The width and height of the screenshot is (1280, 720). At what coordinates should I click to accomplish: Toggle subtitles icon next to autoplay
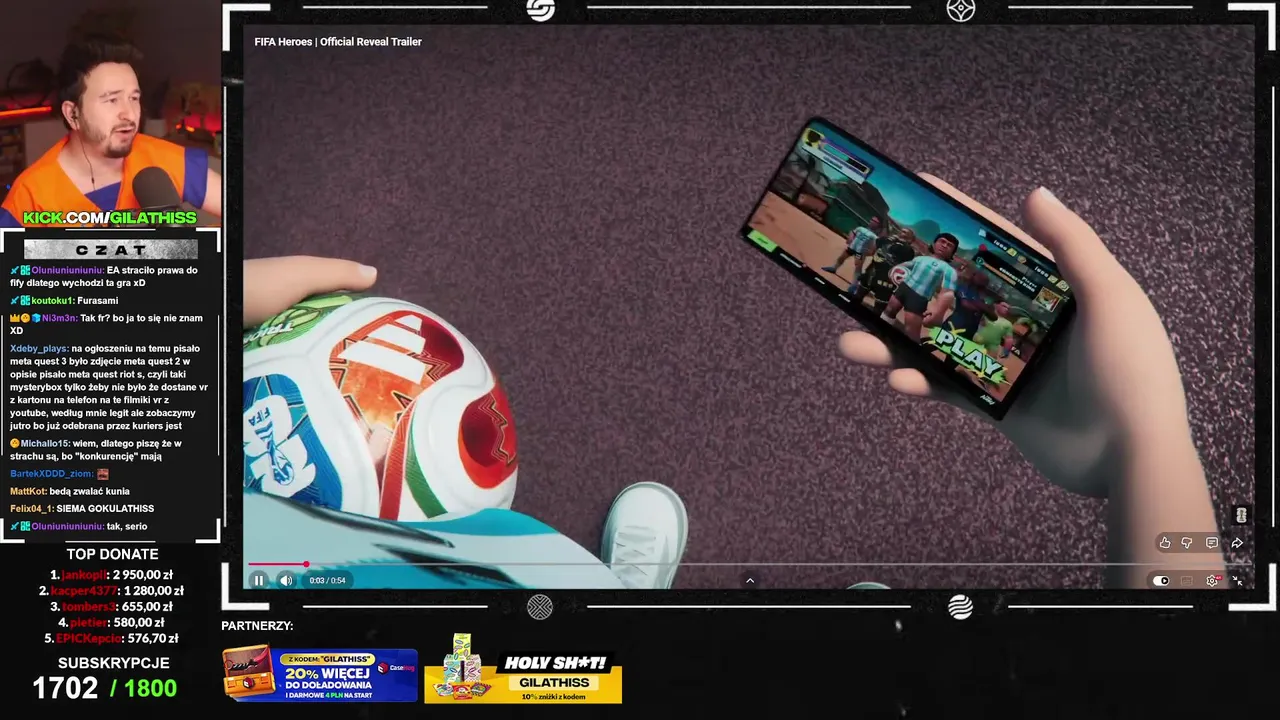click(x=1187, y=581)
